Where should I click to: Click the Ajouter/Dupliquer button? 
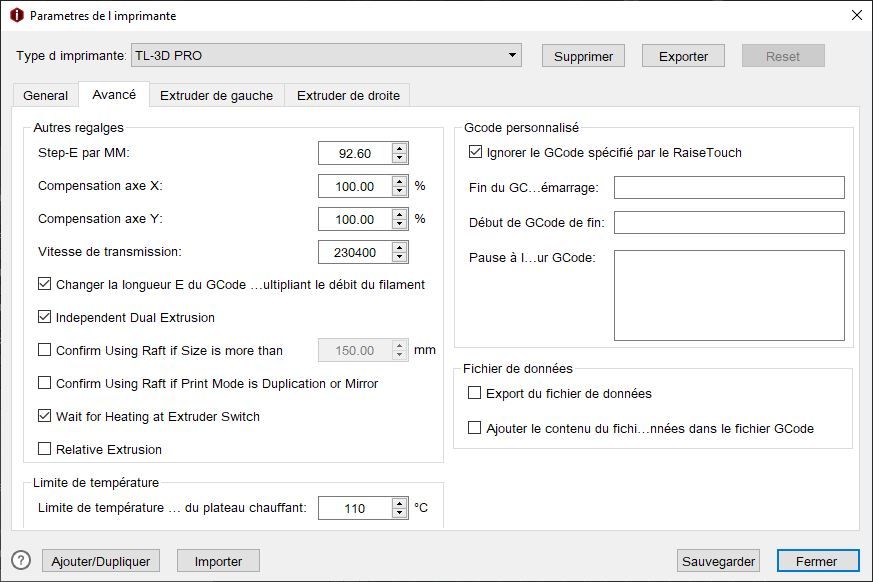pos(101,561)
